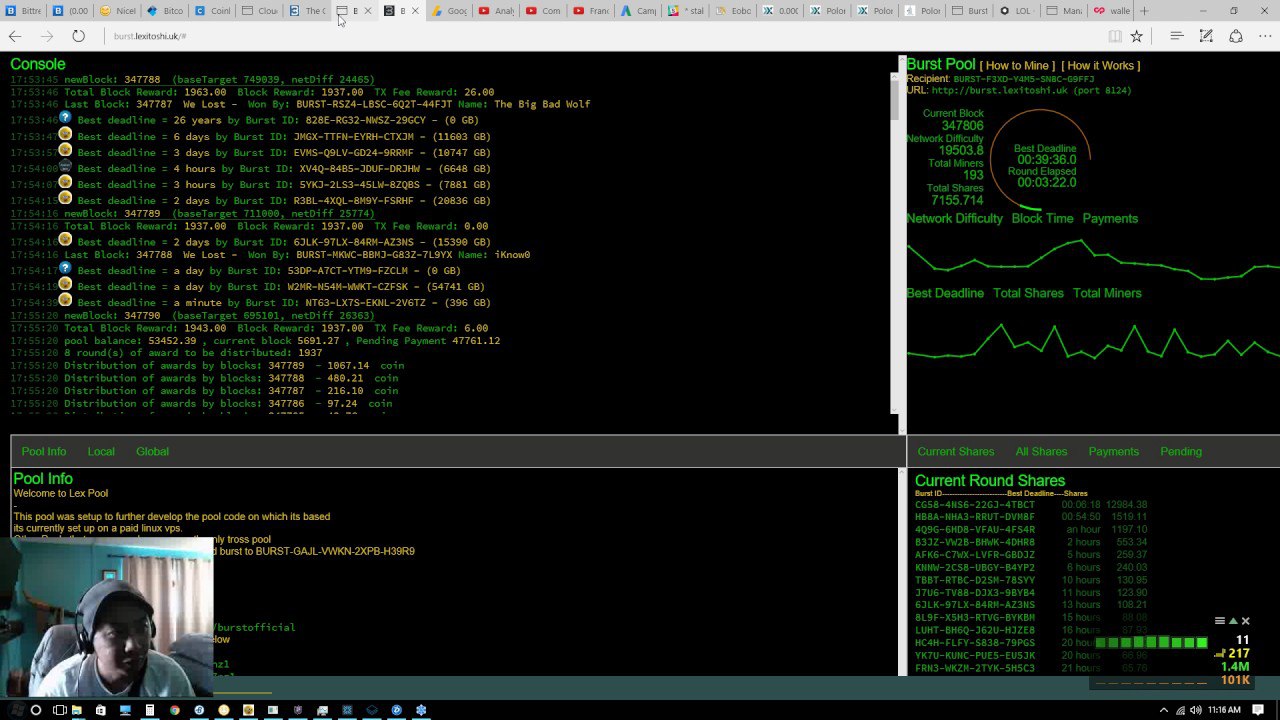Image resolution: width=1280 pixels, height=720 pixels.
Task: Switch to the wallet browser tab
Action: 1111,11
